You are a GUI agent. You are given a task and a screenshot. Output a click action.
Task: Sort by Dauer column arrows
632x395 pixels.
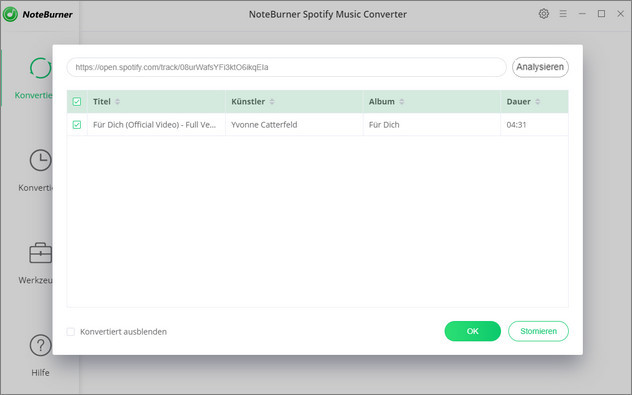pyautogui.click(x=537, y=102)
